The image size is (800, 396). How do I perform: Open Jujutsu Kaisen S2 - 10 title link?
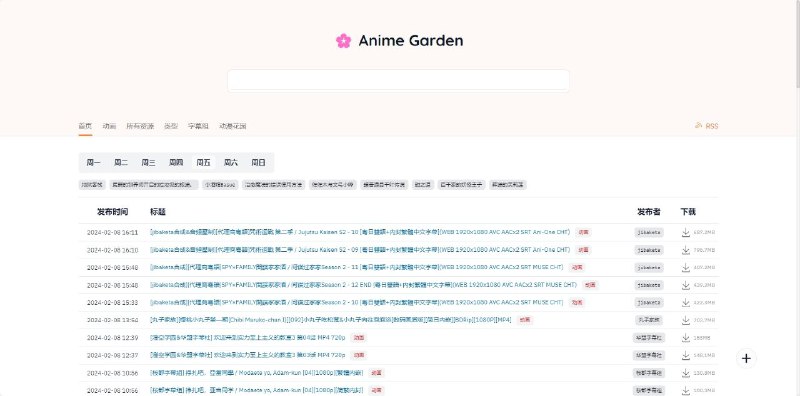[x=360, y=232]
